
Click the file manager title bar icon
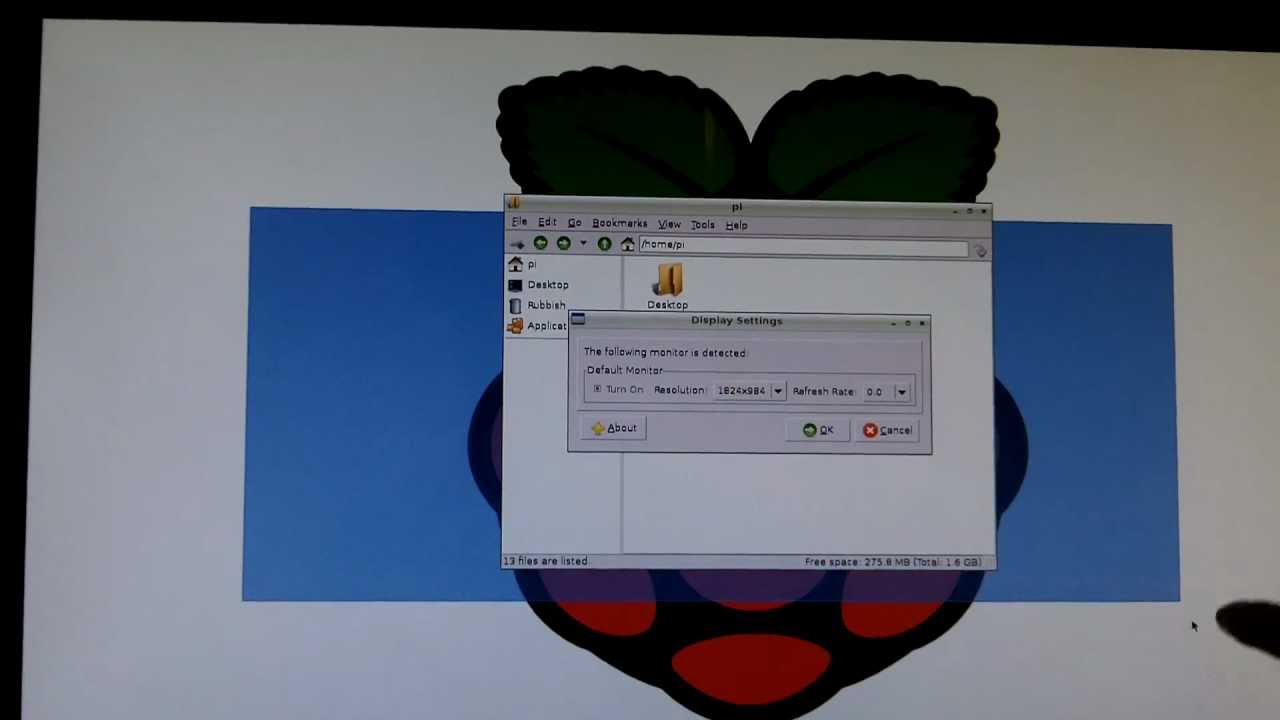(x=513, y=203)
